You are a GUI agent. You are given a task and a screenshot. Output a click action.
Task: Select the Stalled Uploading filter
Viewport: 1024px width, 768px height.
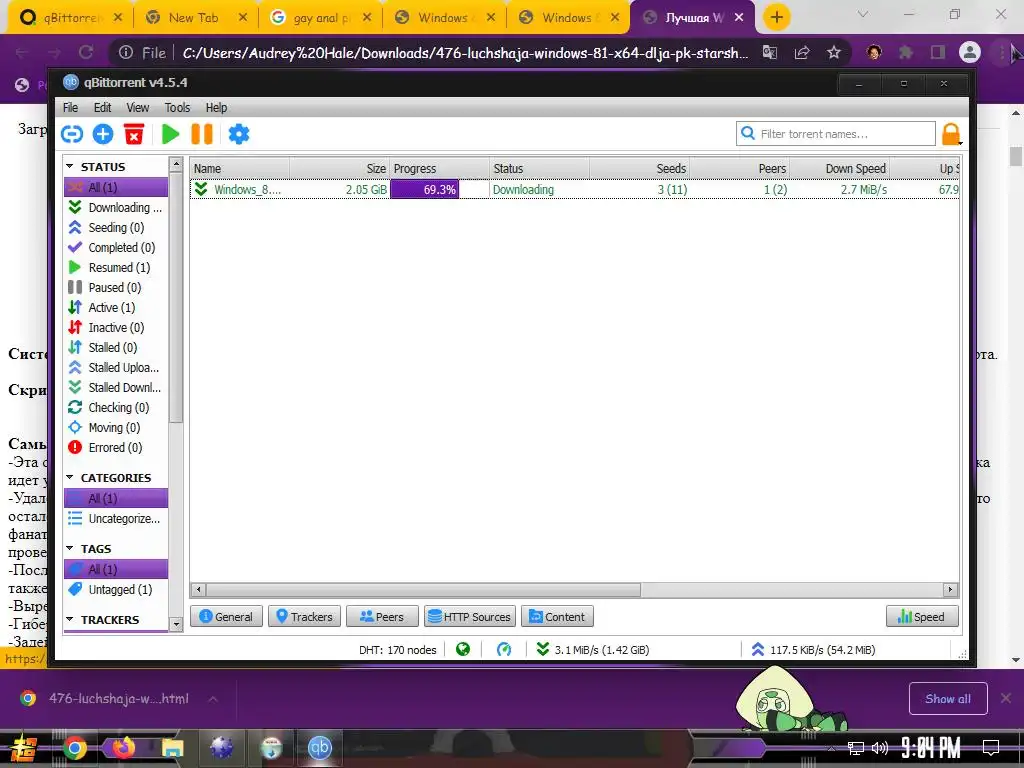click(x=116, y=368)
